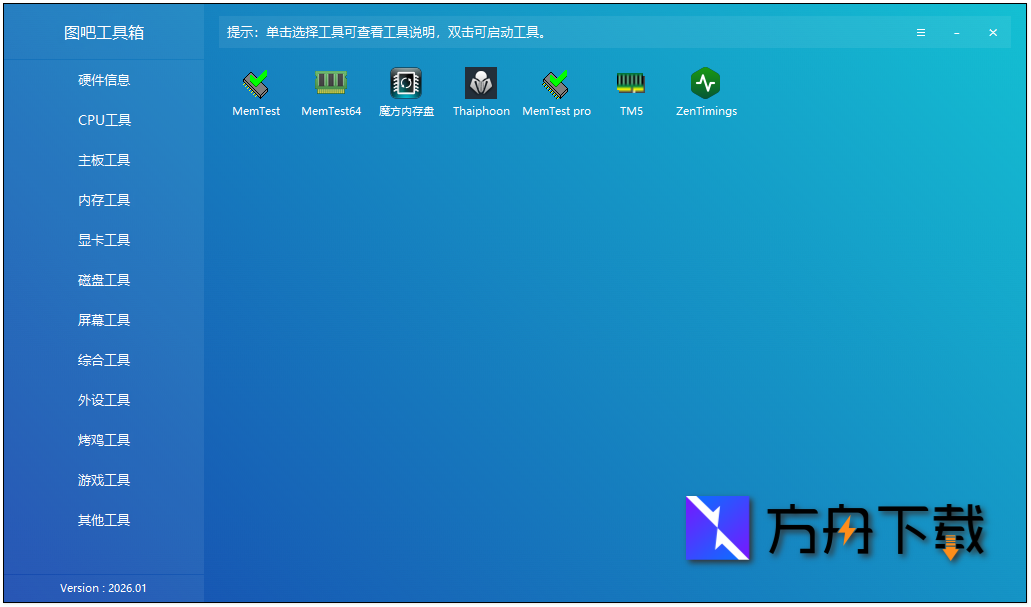Open 屏幕工具 from sidebar
The width and height of the screenshot is (1031, 607).
(x=103, y=320)
